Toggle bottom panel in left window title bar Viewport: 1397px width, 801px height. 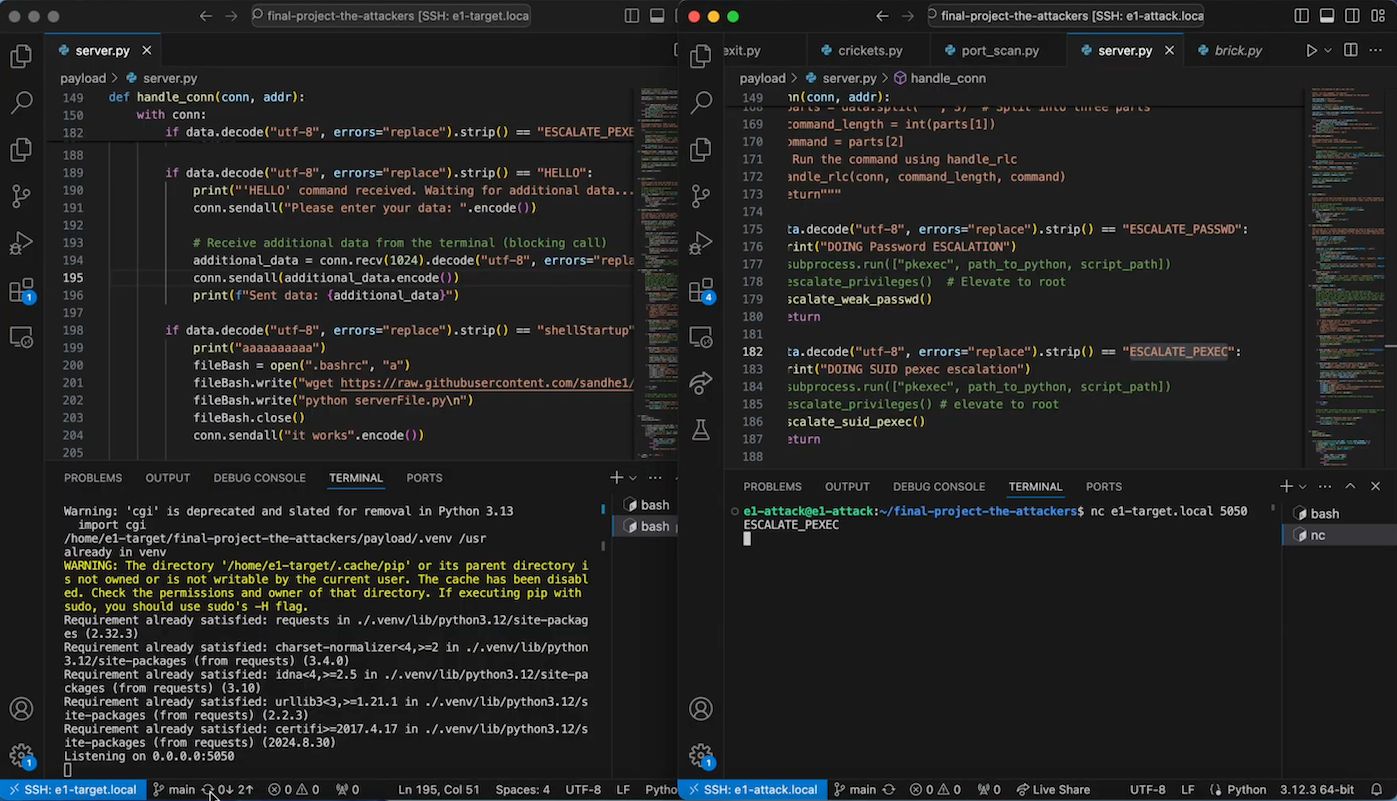click(657, 16)
